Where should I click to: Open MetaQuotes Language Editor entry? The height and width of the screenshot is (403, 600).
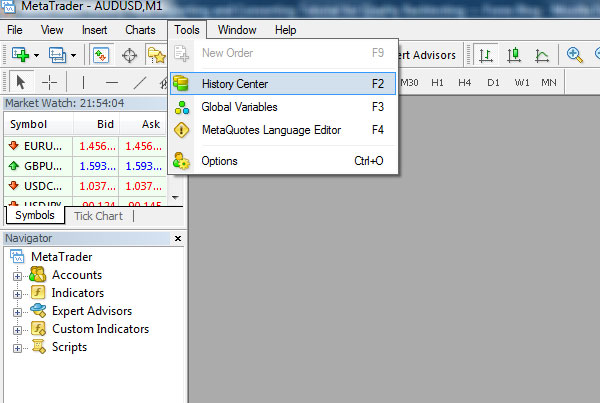point(283,130)
